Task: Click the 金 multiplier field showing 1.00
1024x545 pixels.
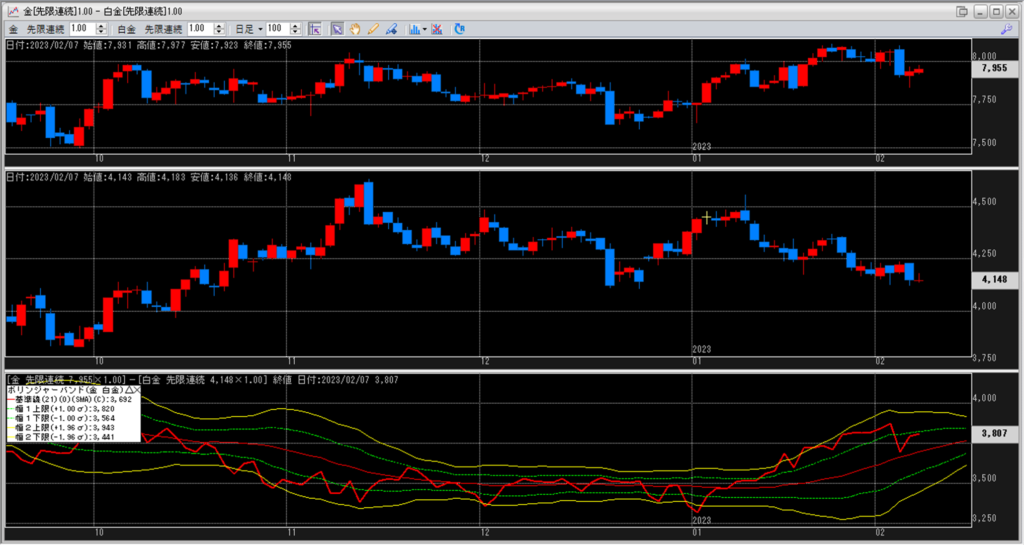Action: [81, 29]
